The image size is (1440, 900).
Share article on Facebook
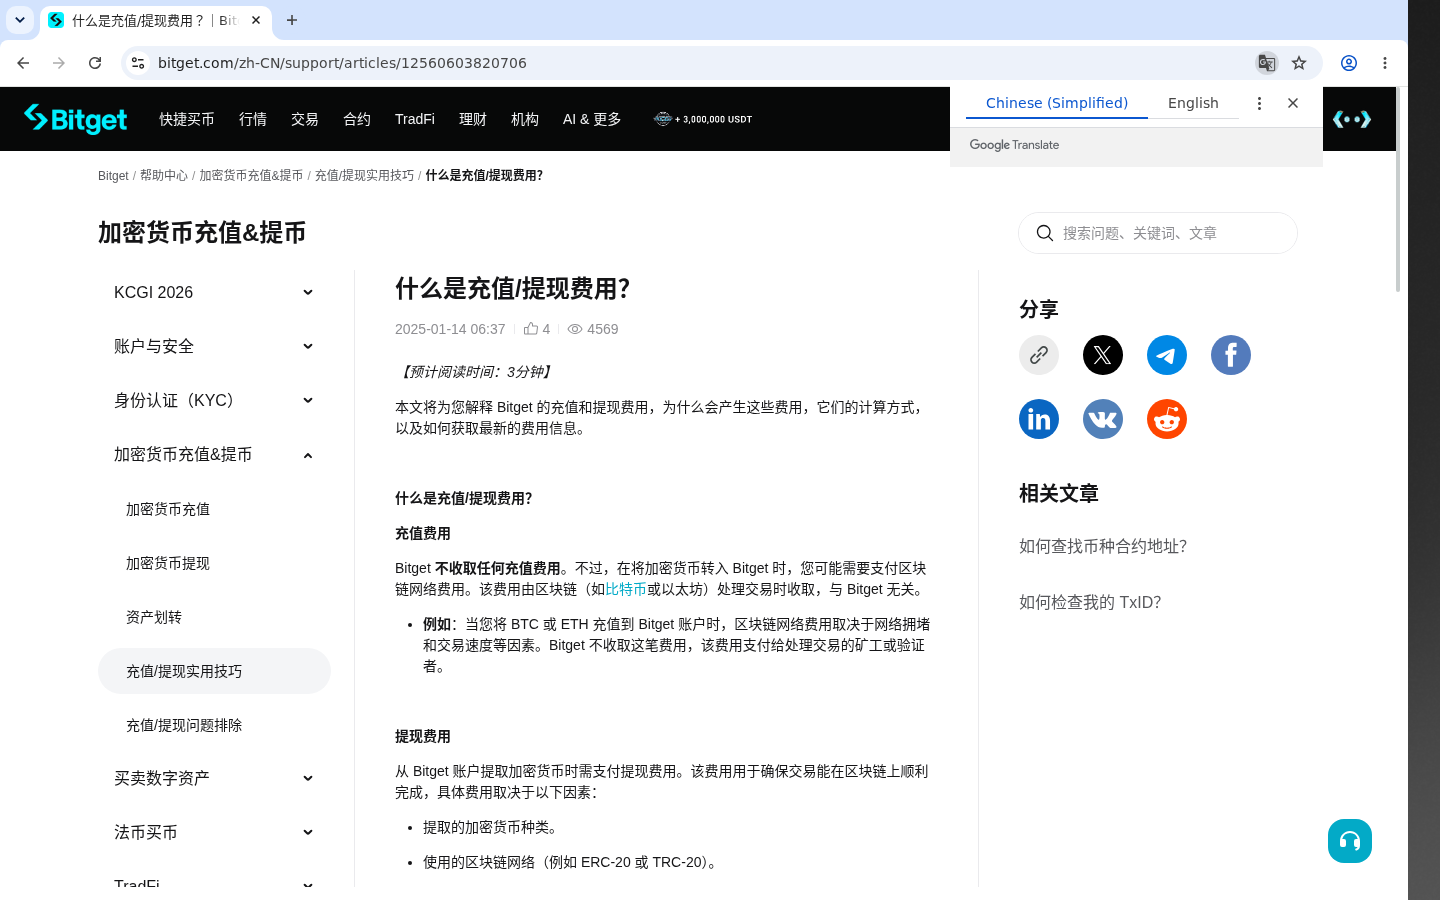point(1231,355)
